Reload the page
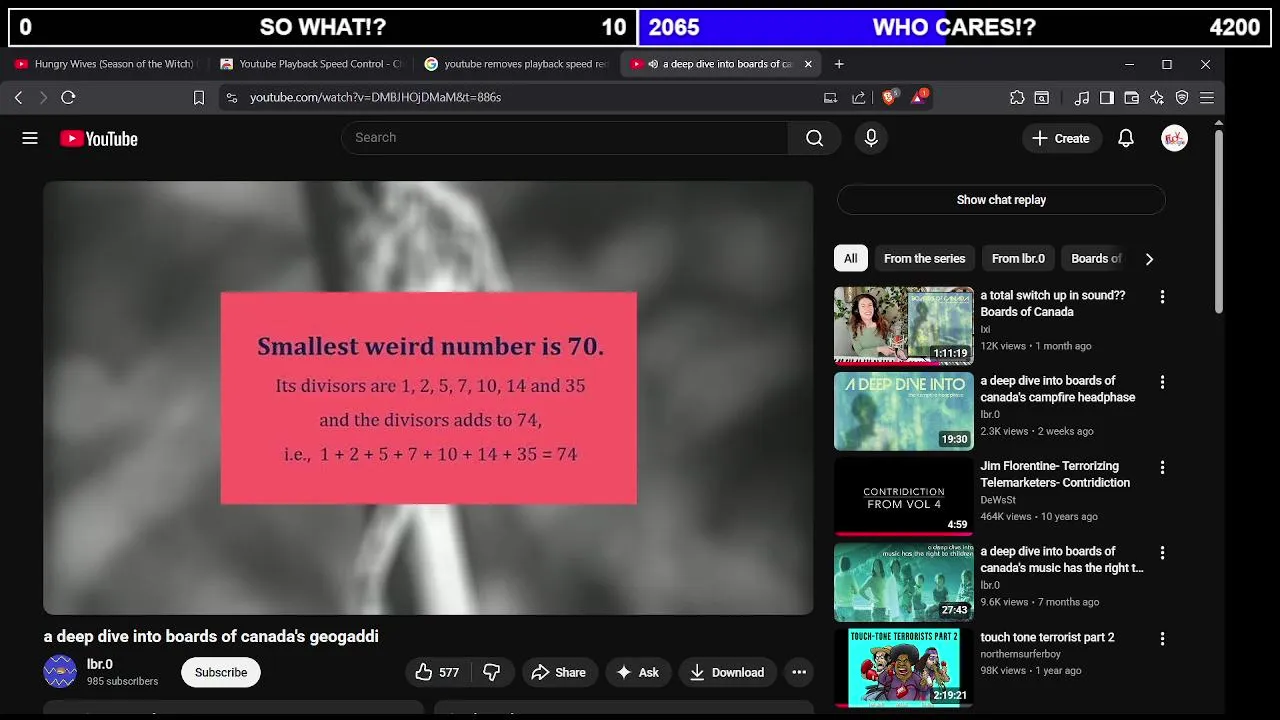This screenshot has width=1280, height=720. (x=68, y=97)
